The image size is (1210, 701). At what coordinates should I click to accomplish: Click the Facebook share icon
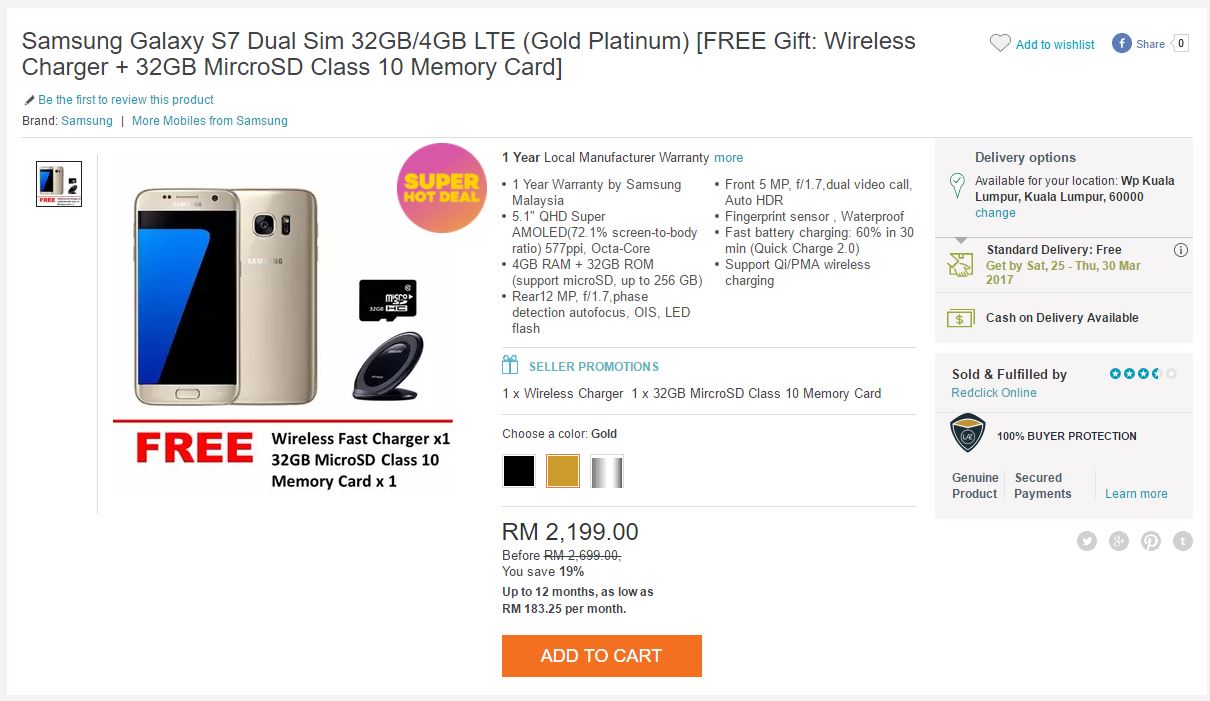coord(1122,43)
